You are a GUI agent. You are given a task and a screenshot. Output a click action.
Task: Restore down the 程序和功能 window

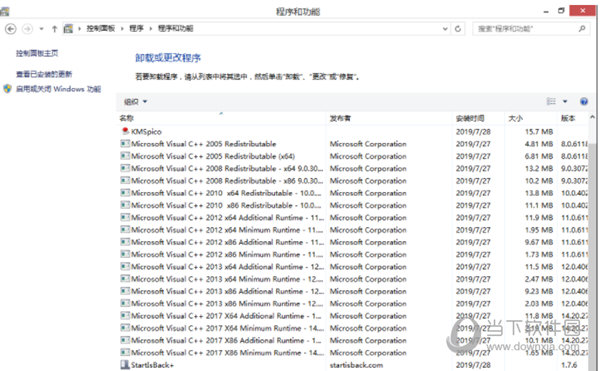561,11
